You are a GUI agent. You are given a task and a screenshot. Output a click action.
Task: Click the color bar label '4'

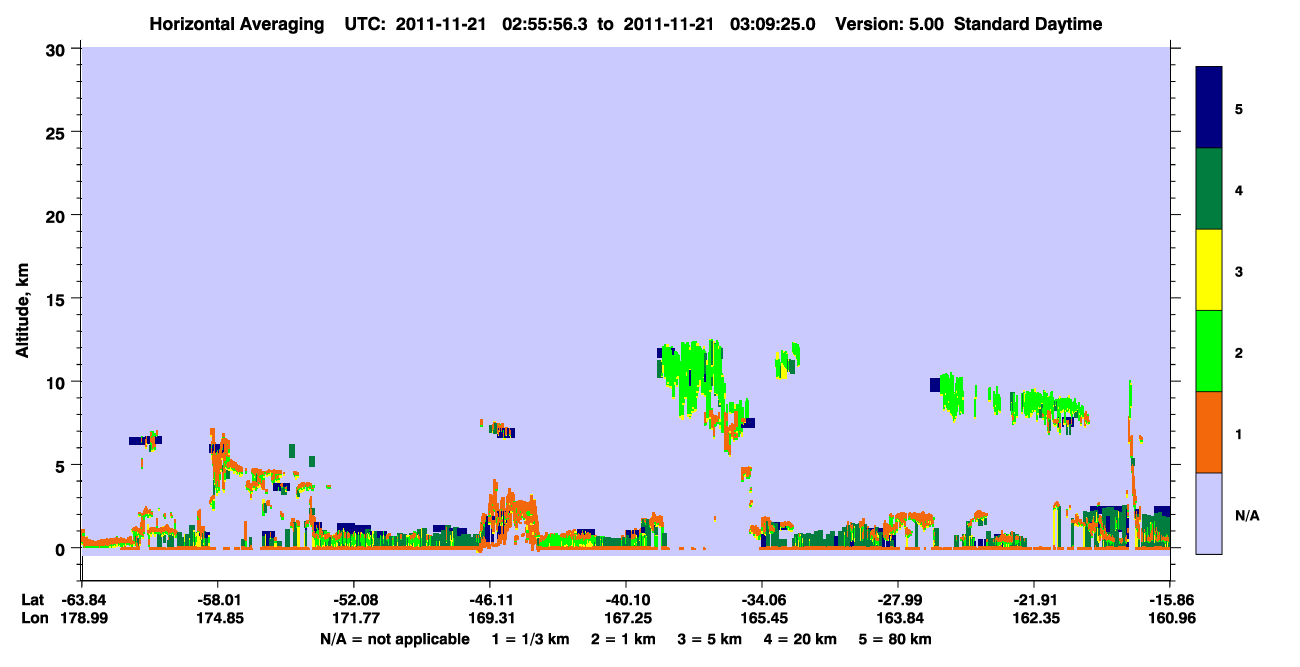(1239, 189)
